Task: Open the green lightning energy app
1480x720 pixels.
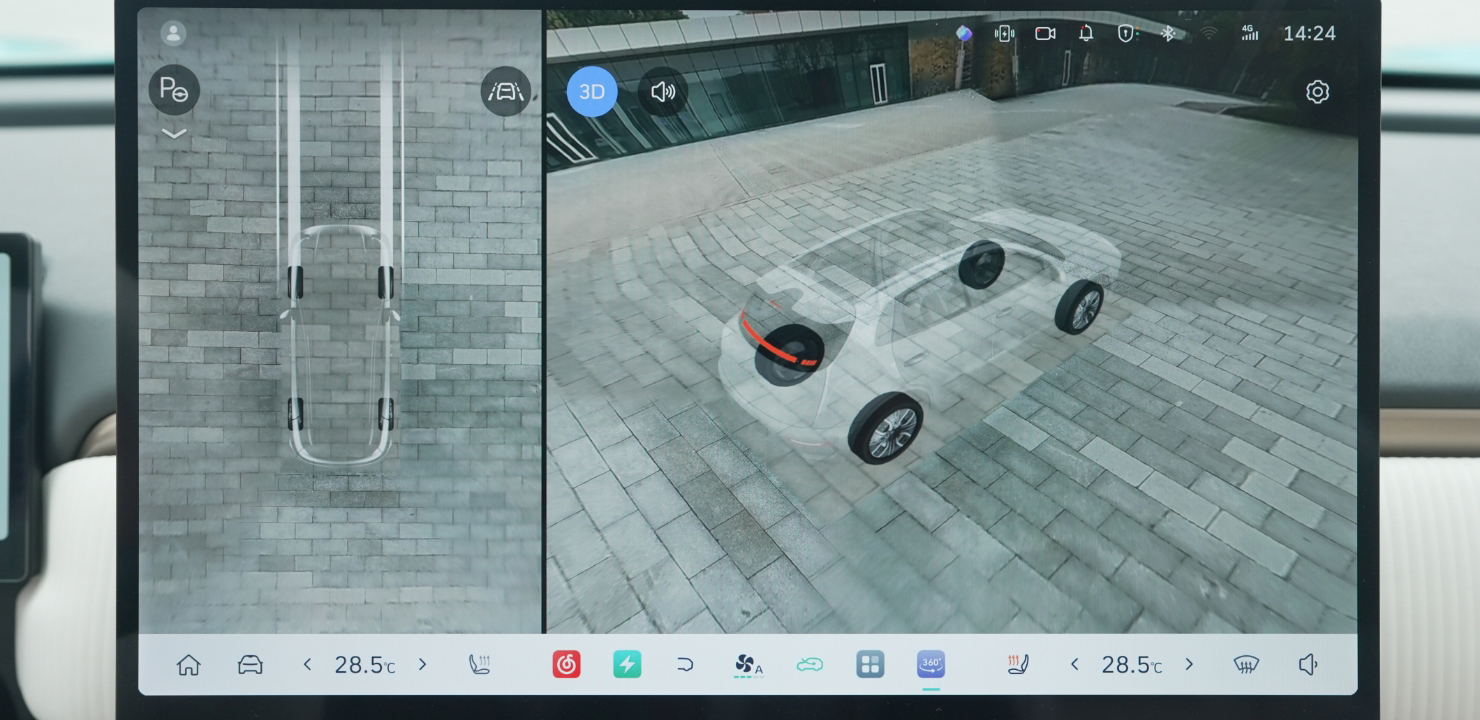Action: (627, 665)
